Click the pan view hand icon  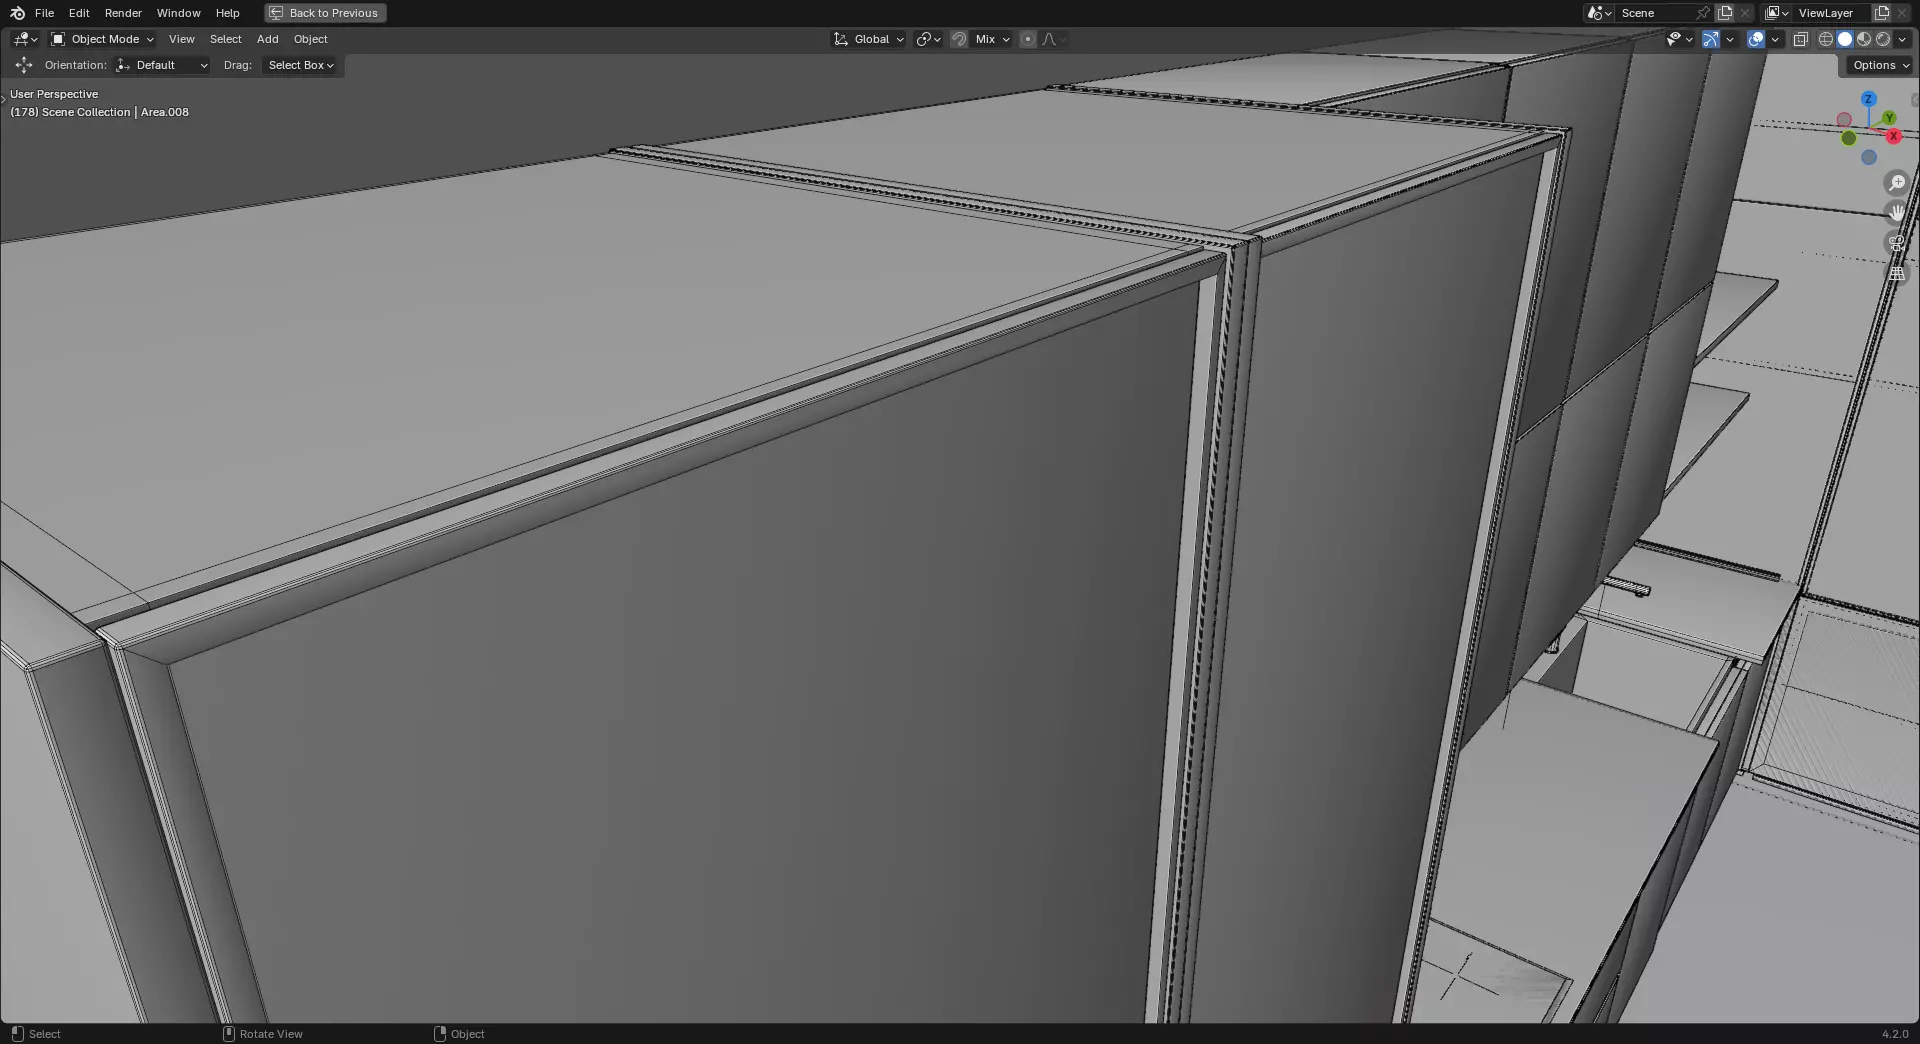click(1896, 213)
